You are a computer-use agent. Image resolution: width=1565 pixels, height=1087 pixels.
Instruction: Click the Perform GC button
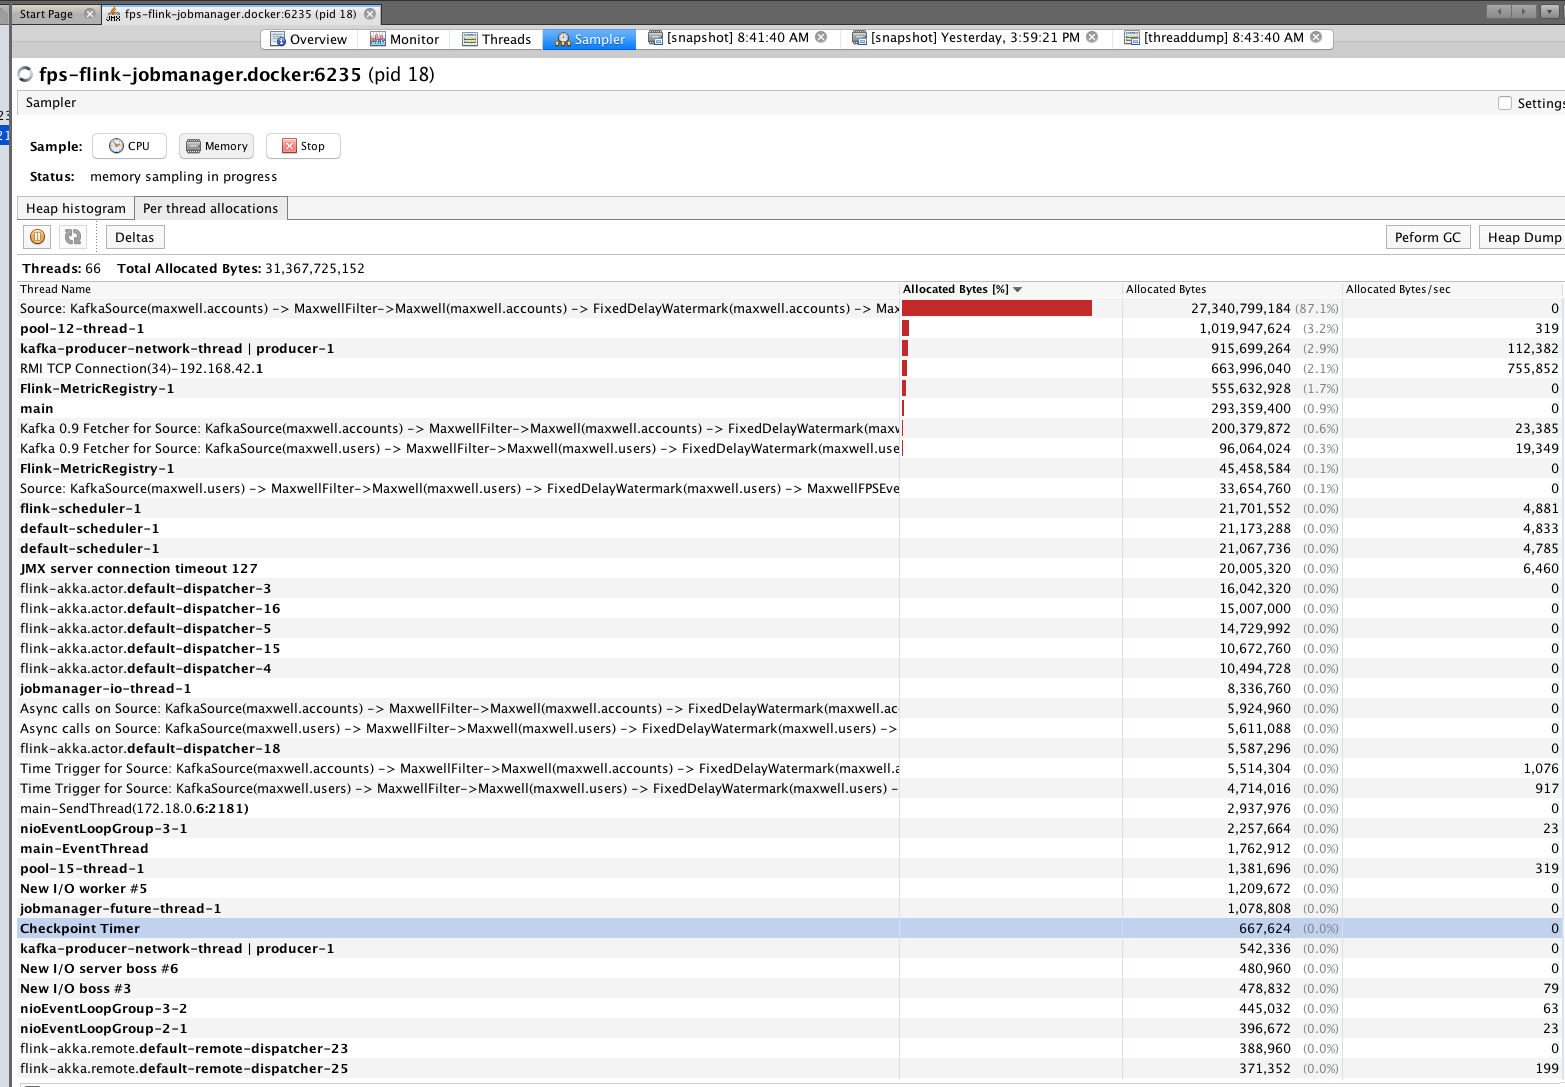1427,237
